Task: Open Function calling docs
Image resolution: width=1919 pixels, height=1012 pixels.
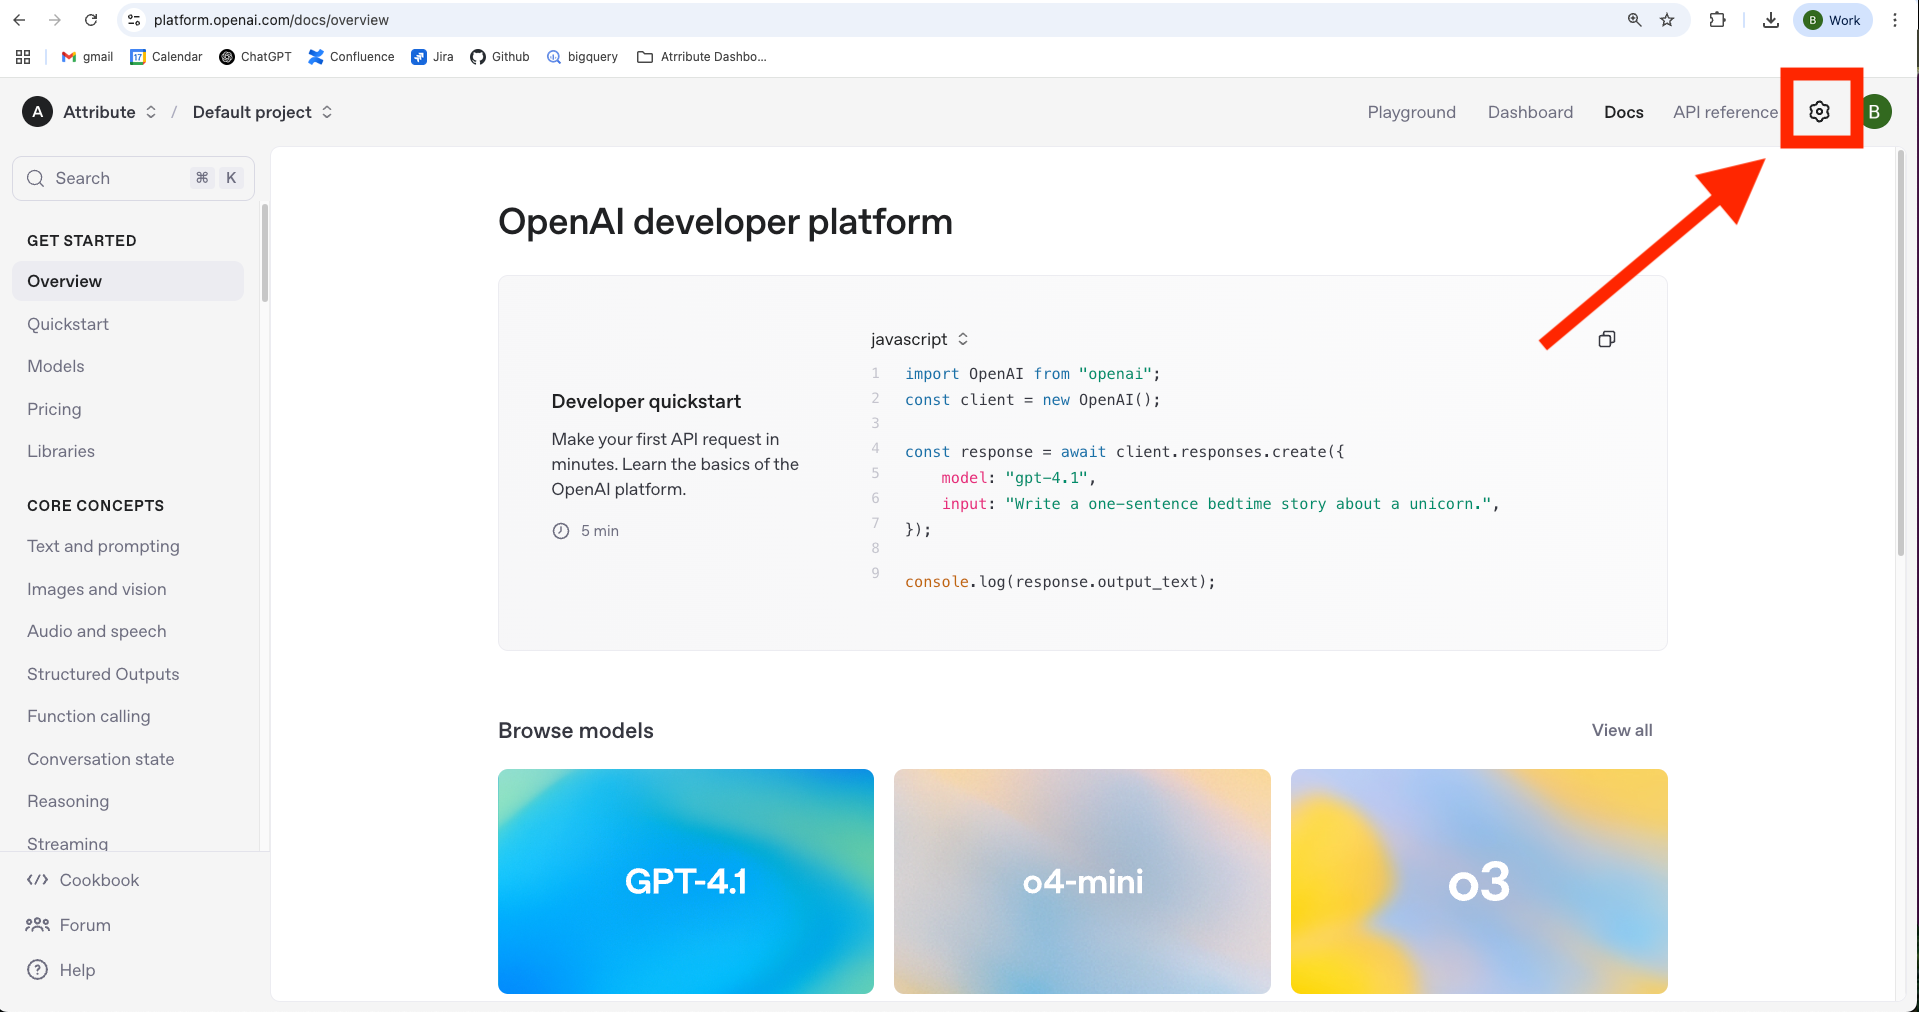Action: pyautogui.click(x=89, y=716)
